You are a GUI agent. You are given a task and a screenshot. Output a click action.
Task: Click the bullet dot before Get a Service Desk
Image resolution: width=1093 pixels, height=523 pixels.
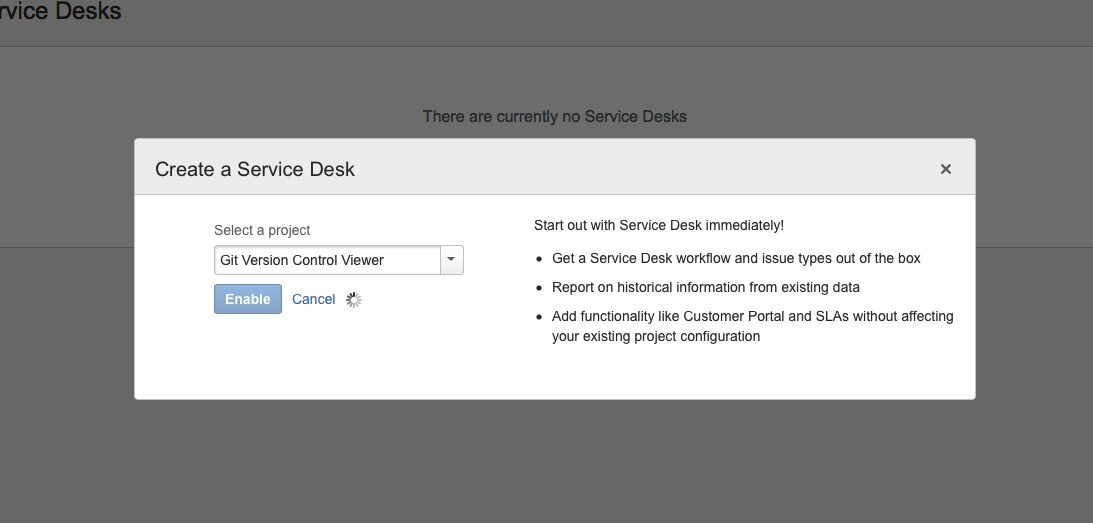click(539, 259)
